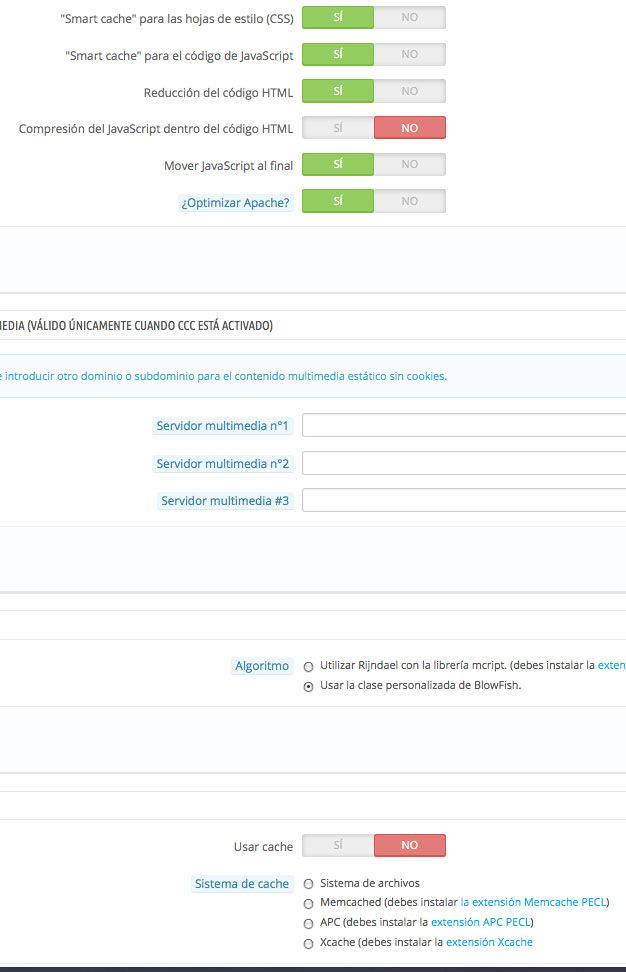Image resolution: width=626 pixels, height=972 pixels.
Task: Set Mover JavaScript al final to NO
Action: coord(410,164)
